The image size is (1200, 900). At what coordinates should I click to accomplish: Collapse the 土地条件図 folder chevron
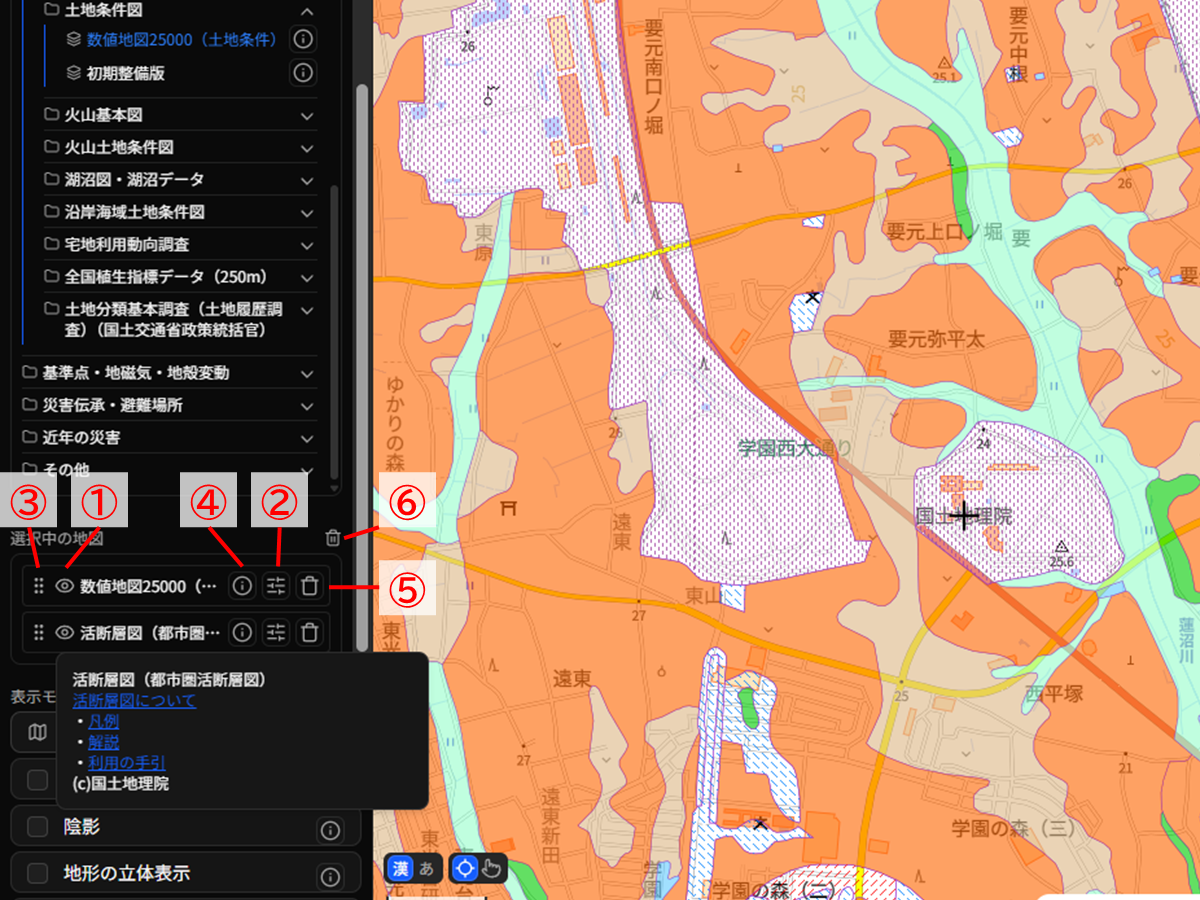click(x=306, y=11)
